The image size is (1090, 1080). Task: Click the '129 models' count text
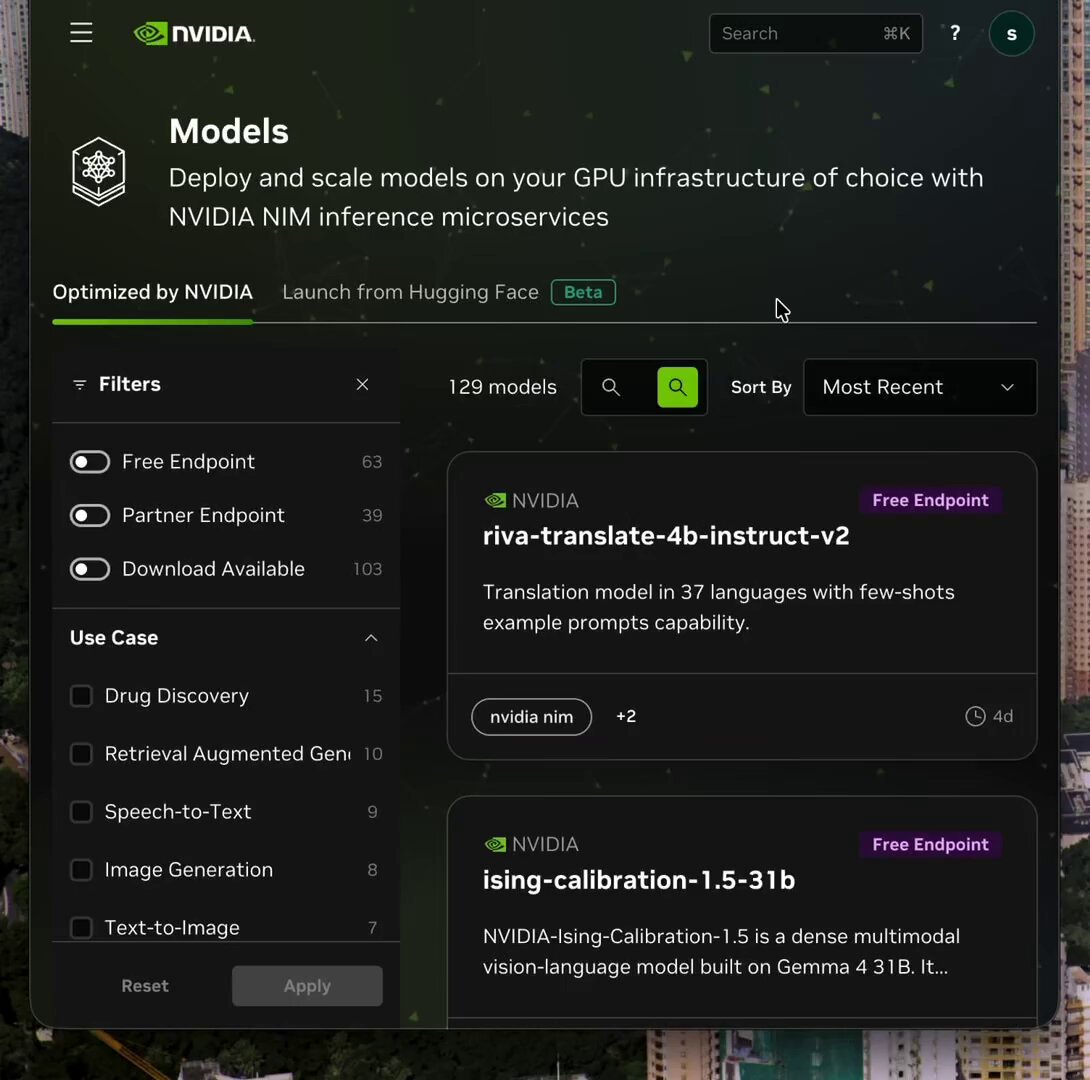[502, 387]
